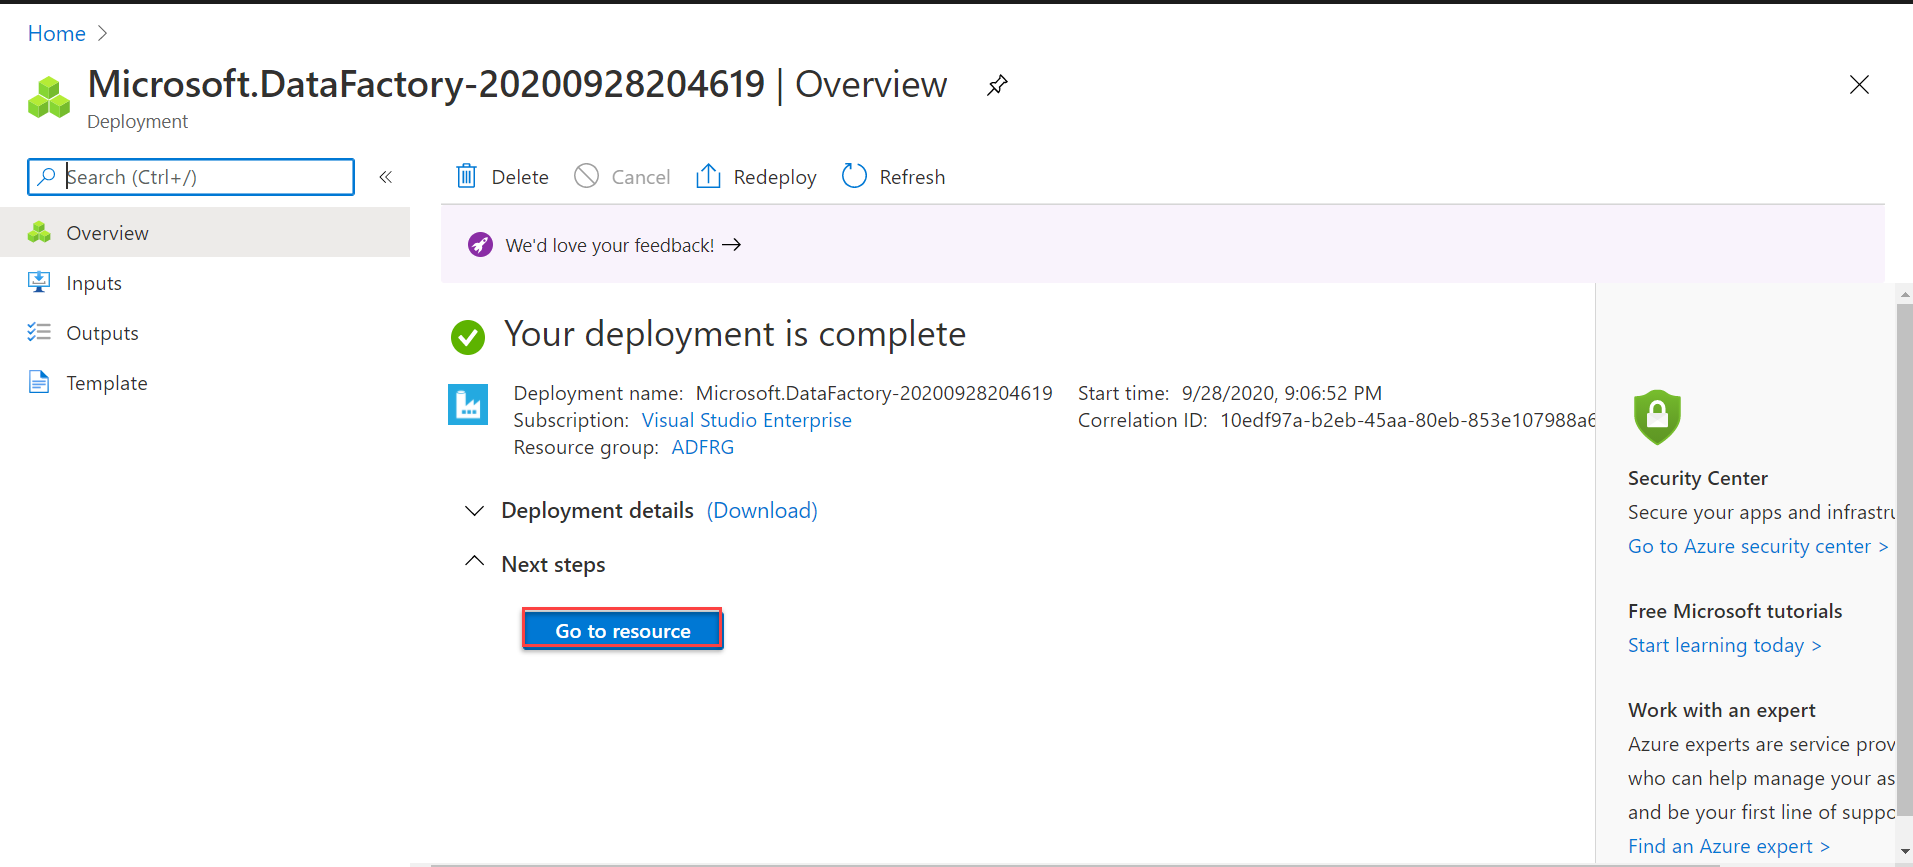1913x867 pixels.
Task: Click the feedback rocket icon
Action: coord(481,245)
